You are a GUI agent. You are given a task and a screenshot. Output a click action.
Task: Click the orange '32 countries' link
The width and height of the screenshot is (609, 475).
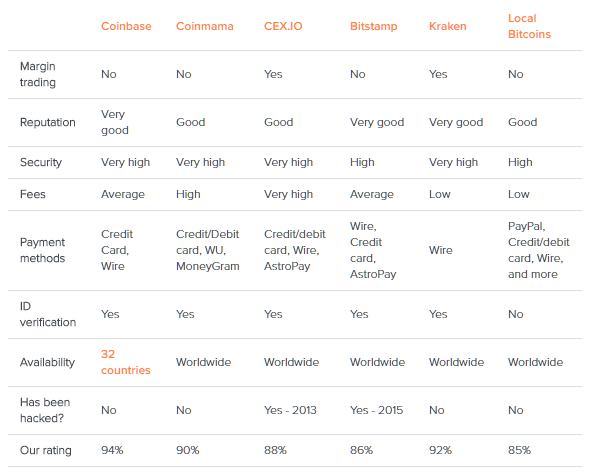coord(126,362)
